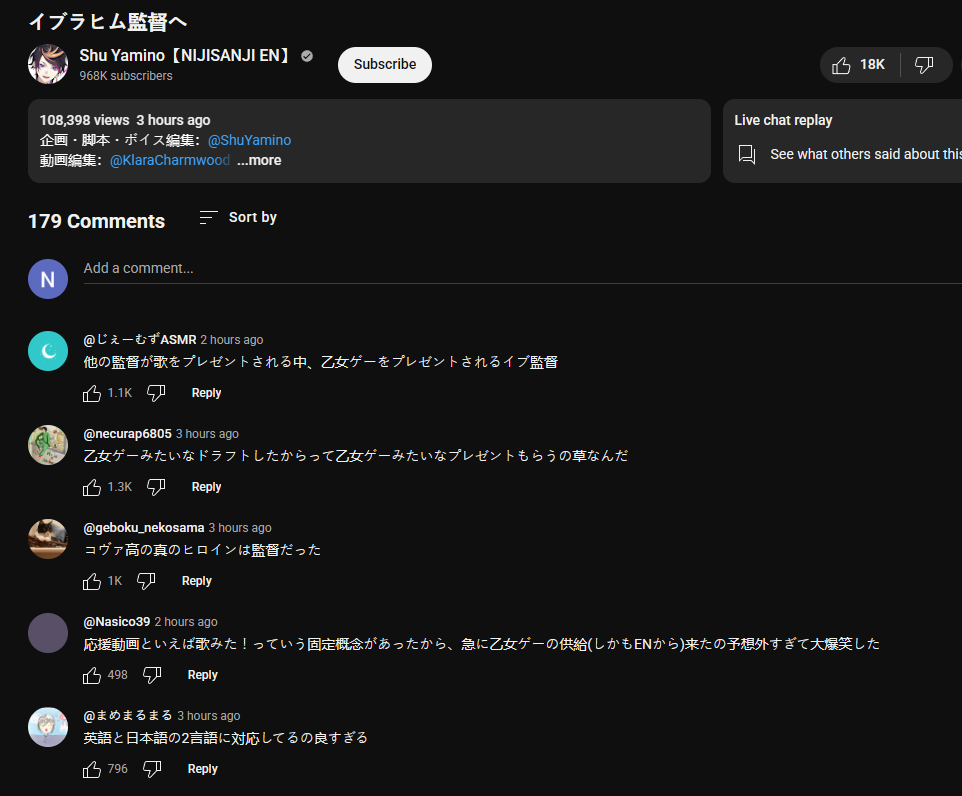
Task: Open @necurap6805 avatar
Action: (x=48, y=445)
